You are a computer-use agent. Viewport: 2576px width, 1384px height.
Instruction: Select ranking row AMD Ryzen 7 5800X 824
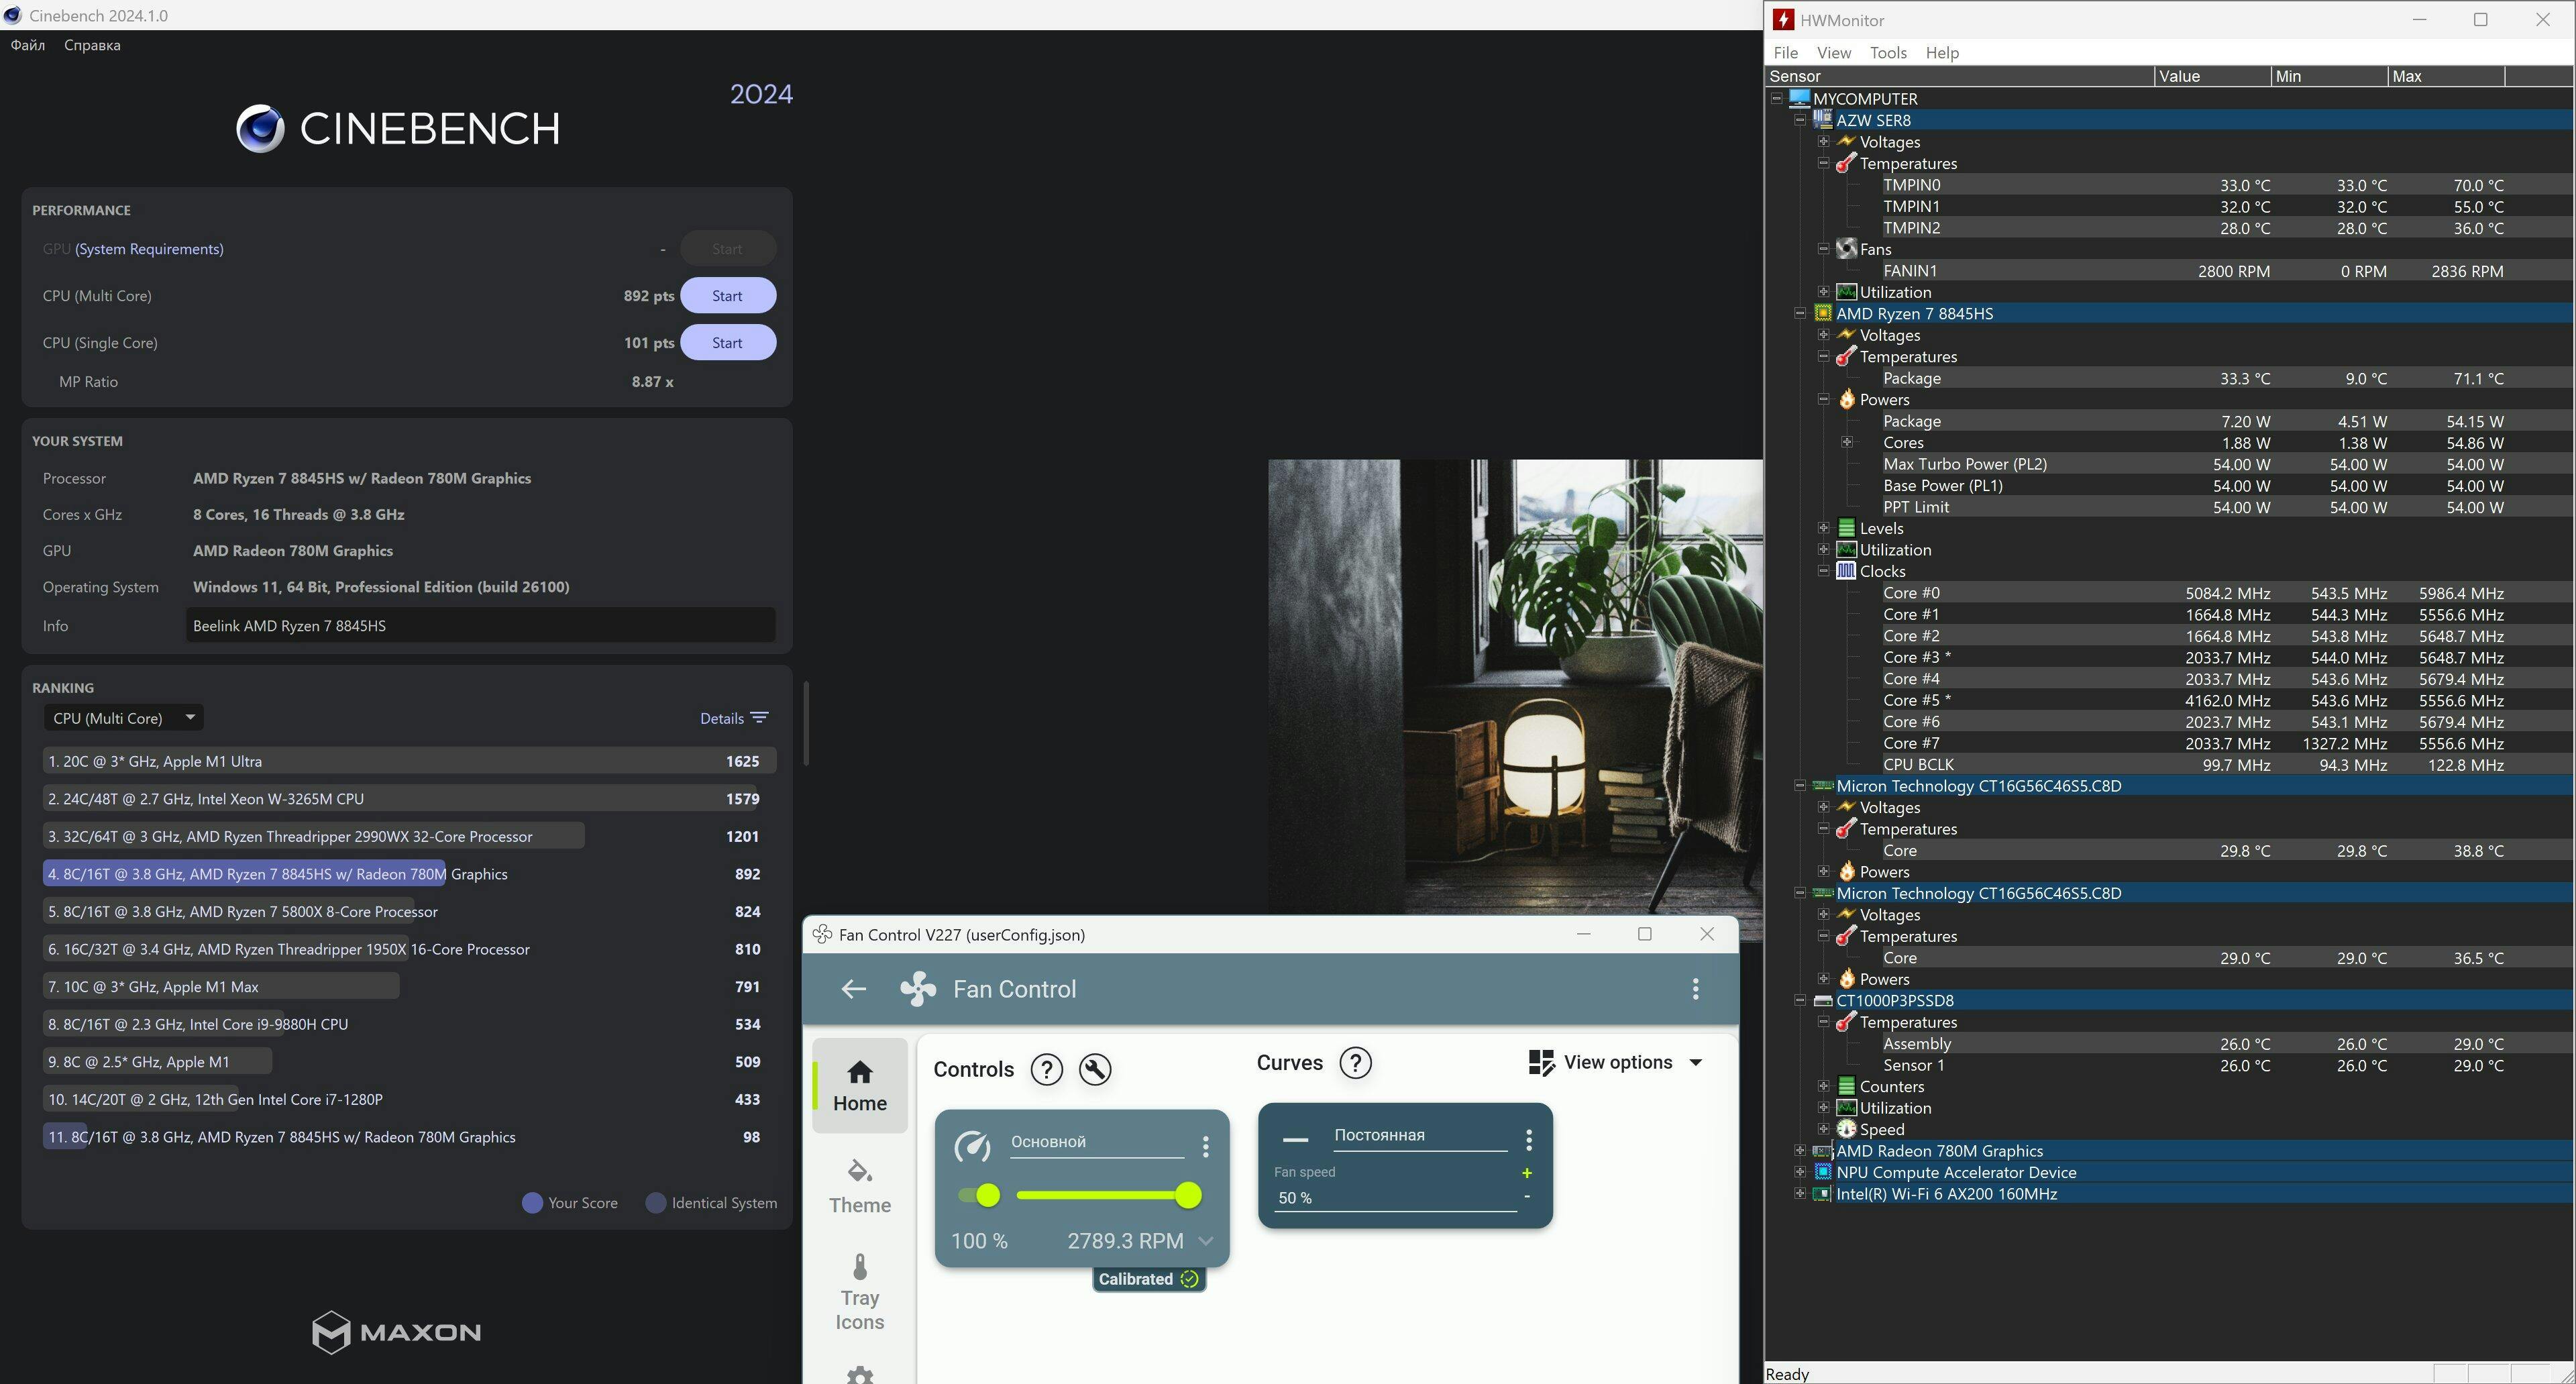409,912
